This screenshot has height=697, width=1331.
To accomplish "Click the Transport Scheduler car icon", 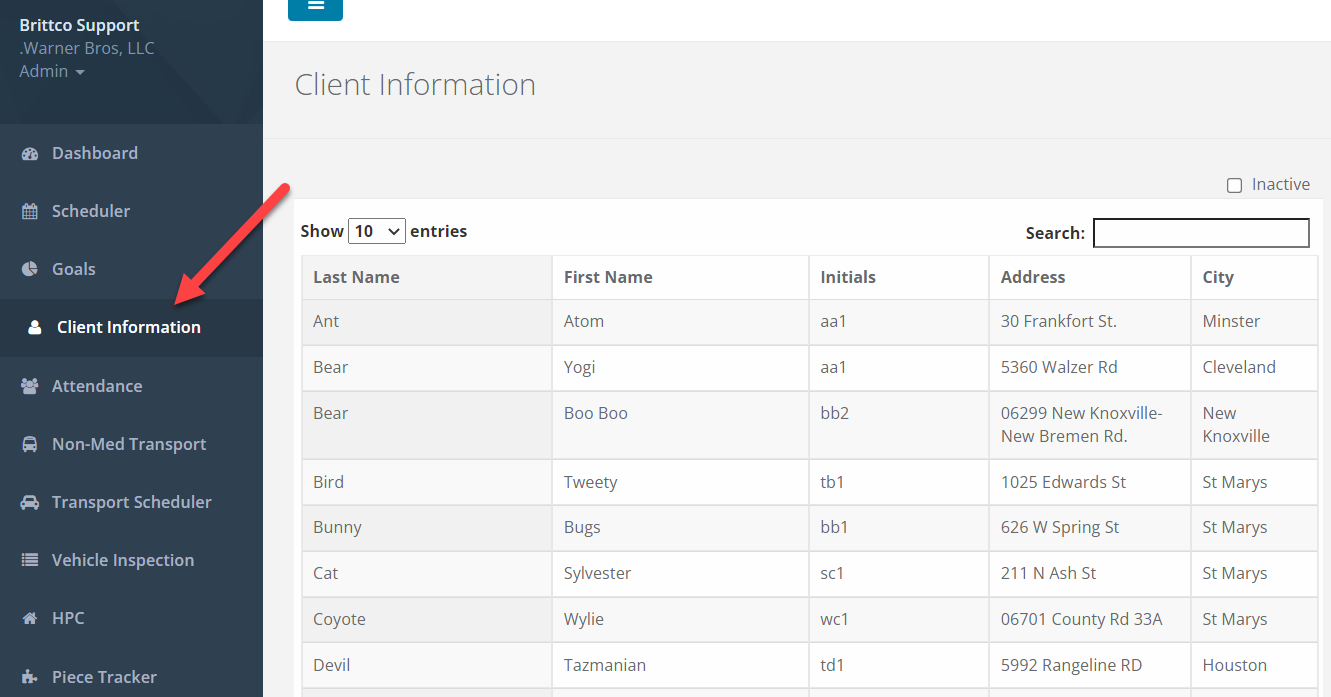I will [x=30, y=502].
